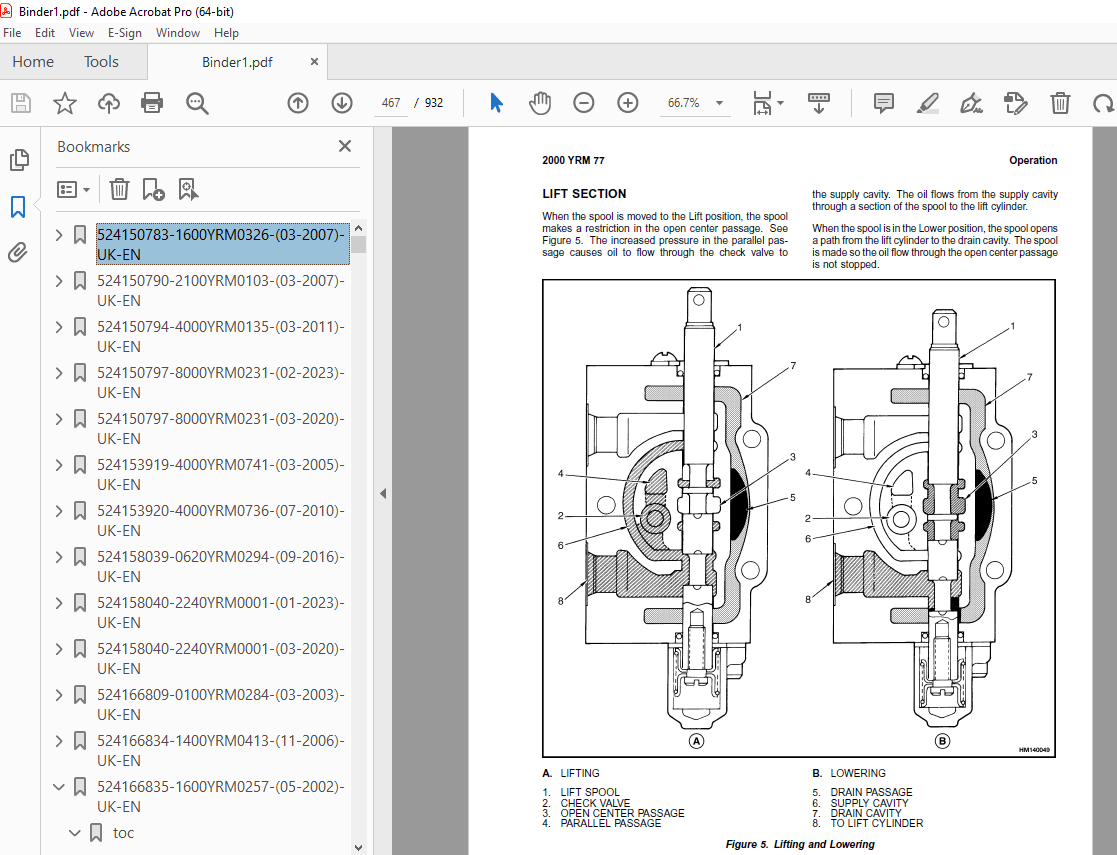Select bookmark 524150797-8000YRM0231-(03-2020)-UK-EN
Image resolution: width=1117 pixels, height=855 pixels.
tap(221, 428)
